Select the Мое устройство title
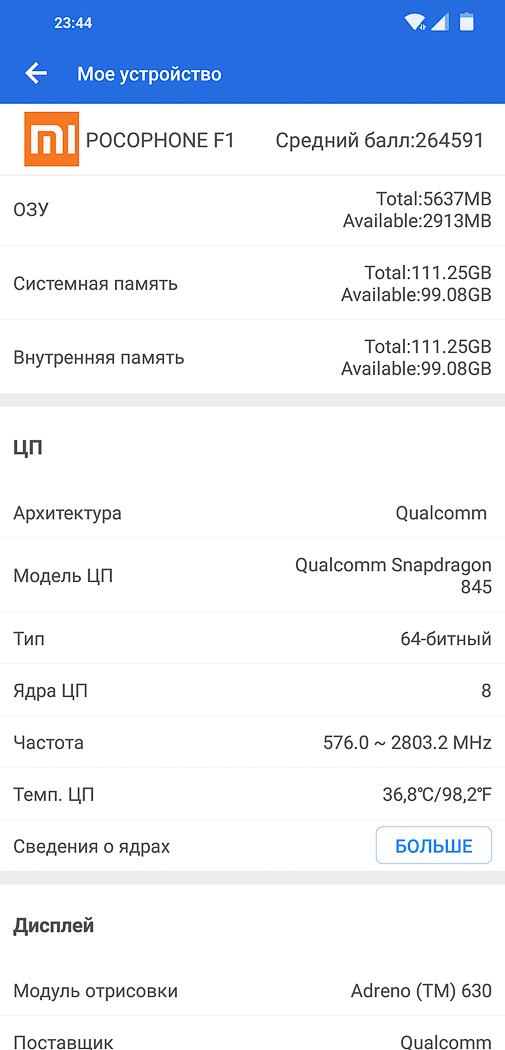The height and width of the screenshot is (1050, 505). click(x=149, y=74)
